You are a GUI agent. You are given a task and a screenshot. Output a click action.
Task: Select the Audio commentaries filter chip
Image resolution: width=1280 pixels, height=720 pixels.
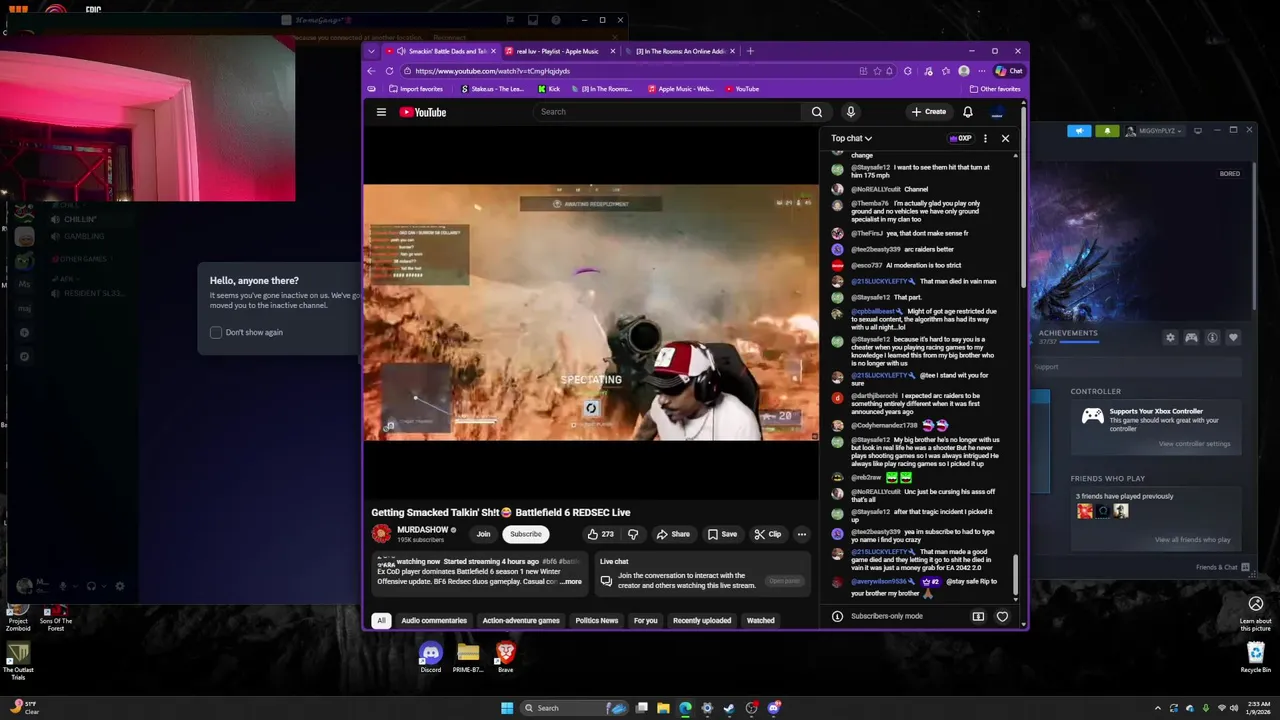pyautogui.click(x=434, y=620)
